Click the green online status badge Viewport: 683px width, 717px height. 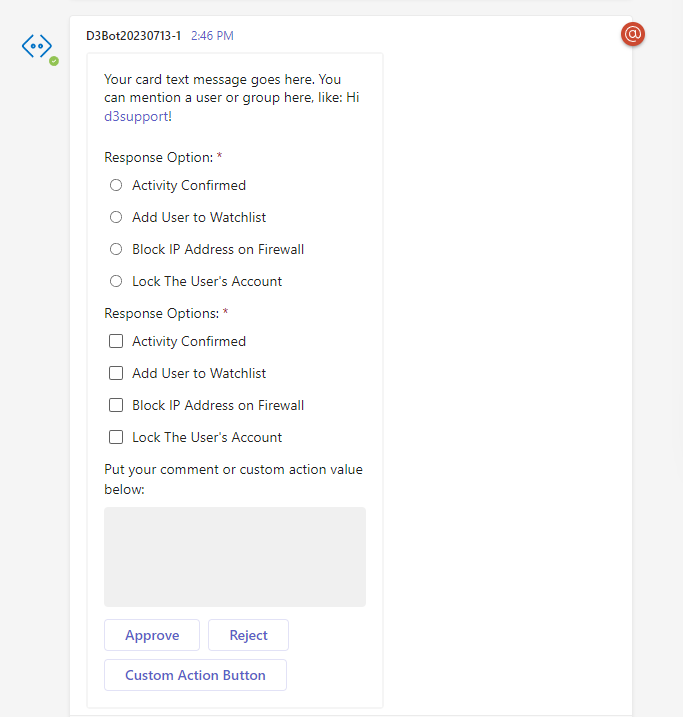tap(54, 61)
